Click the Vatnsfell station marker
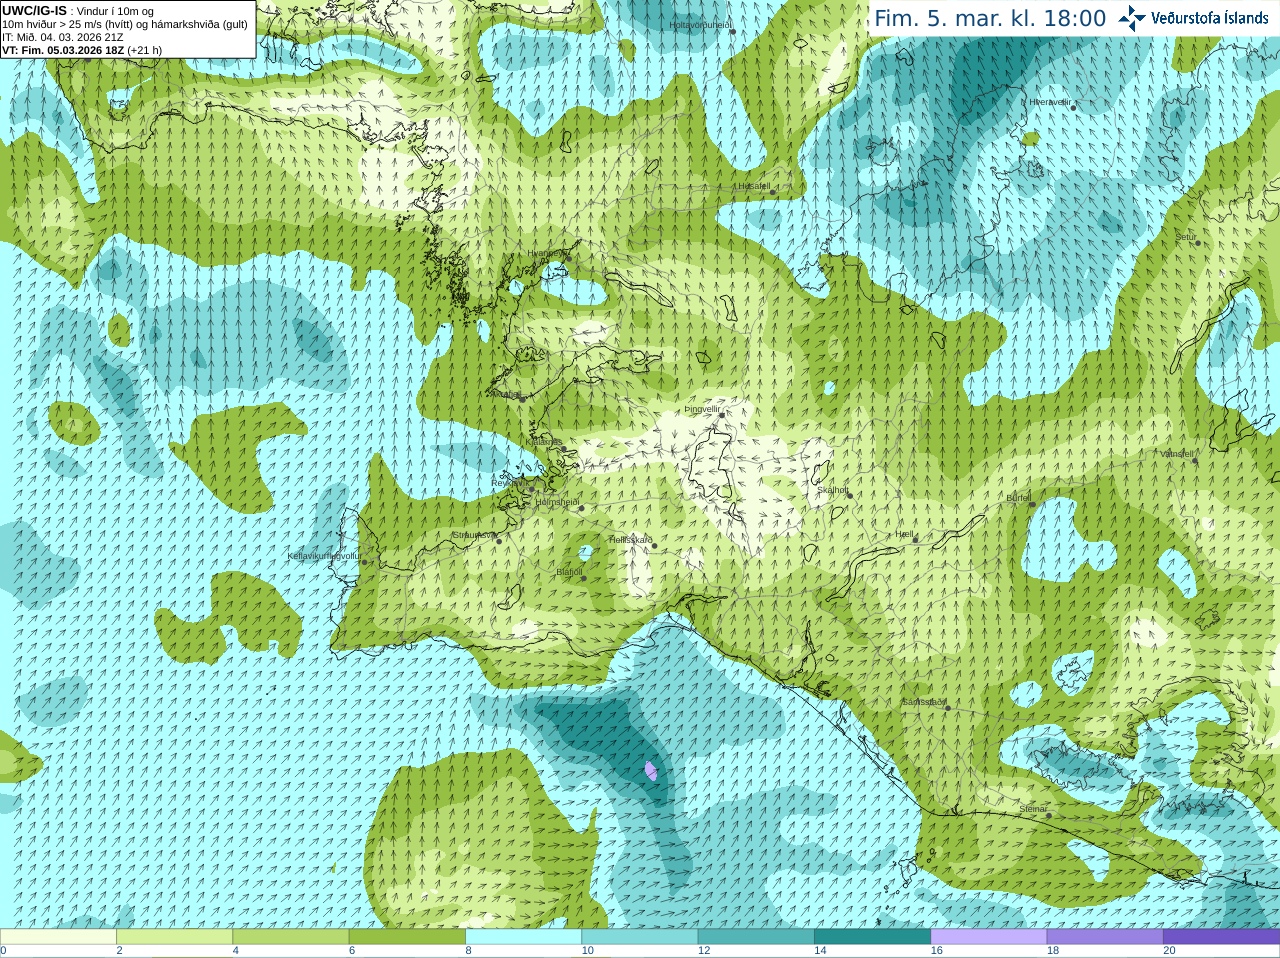1280x958 pixels. click(x=1195, y=459)
